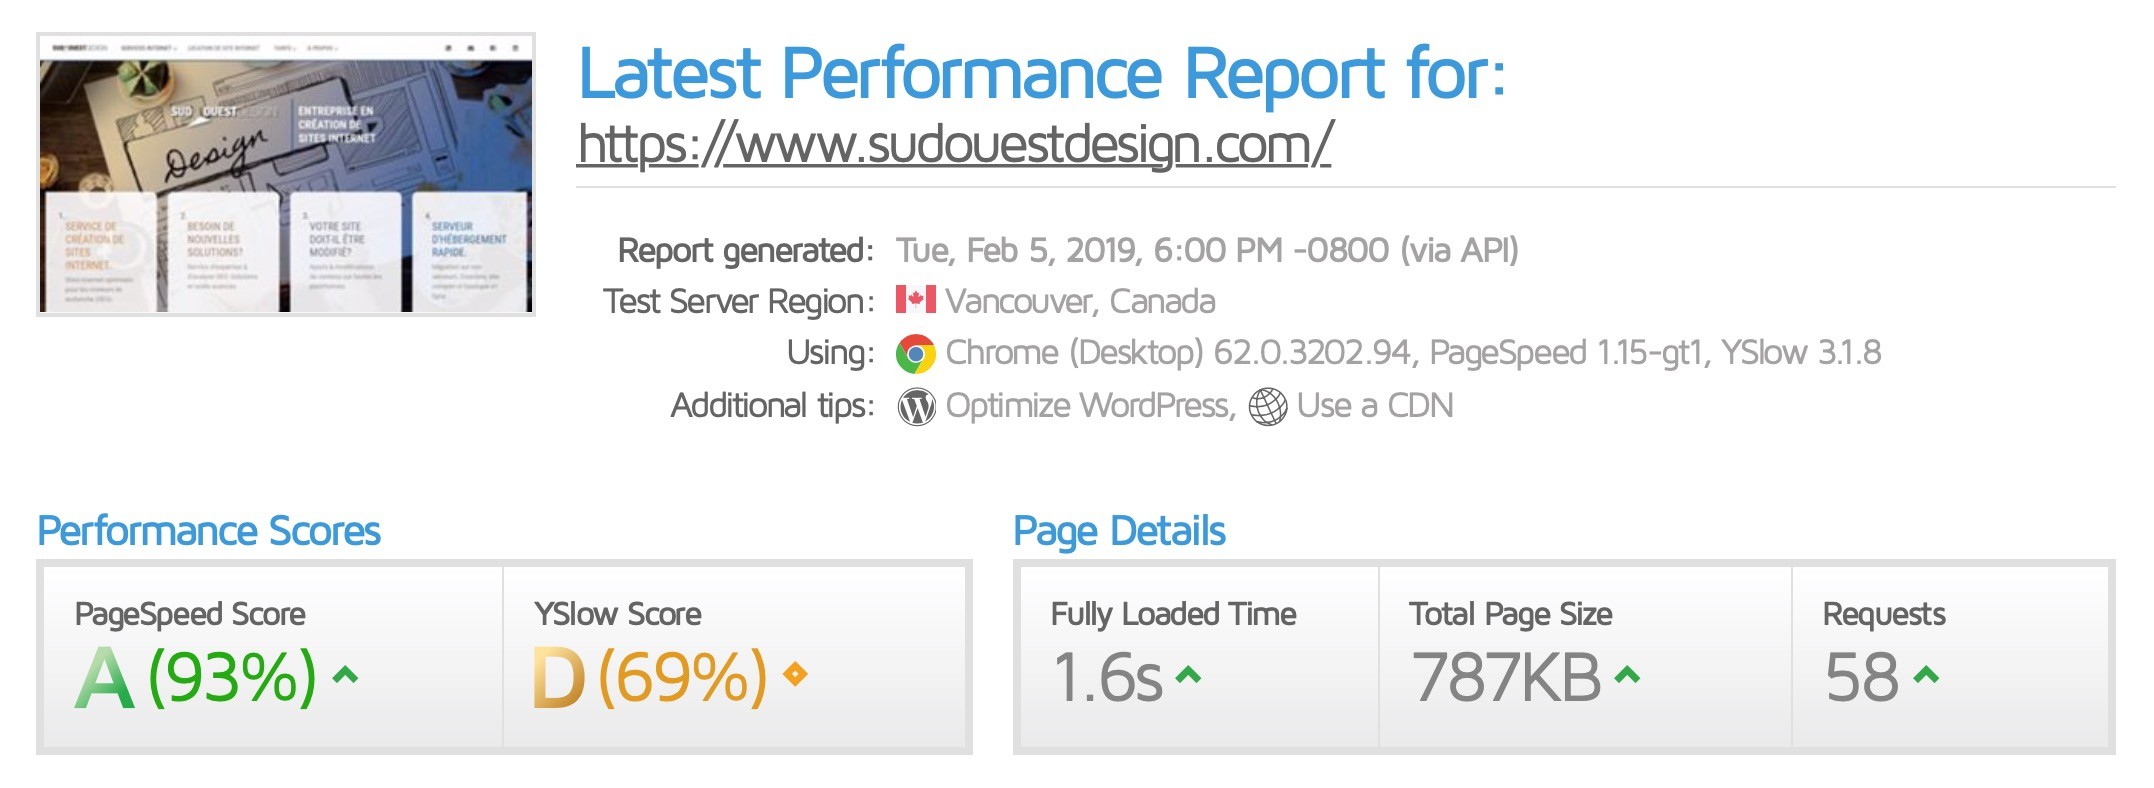Click the 1.6s fully loaded time value

point(1108,678)
